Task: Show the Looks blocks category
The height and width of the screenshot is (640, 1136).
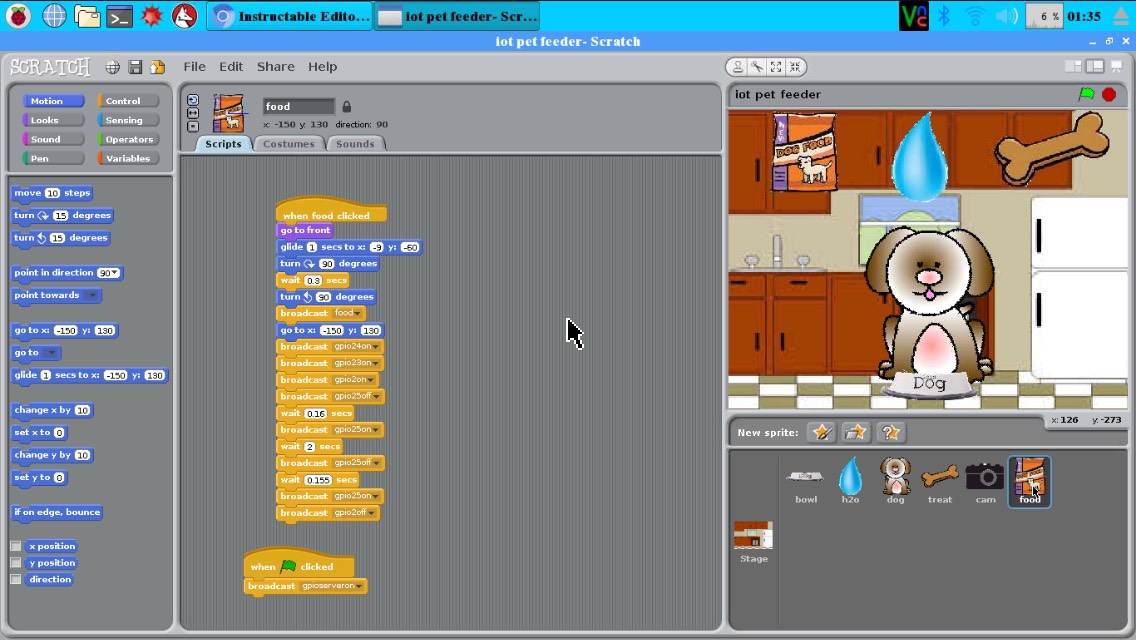Action: point(52,120)
